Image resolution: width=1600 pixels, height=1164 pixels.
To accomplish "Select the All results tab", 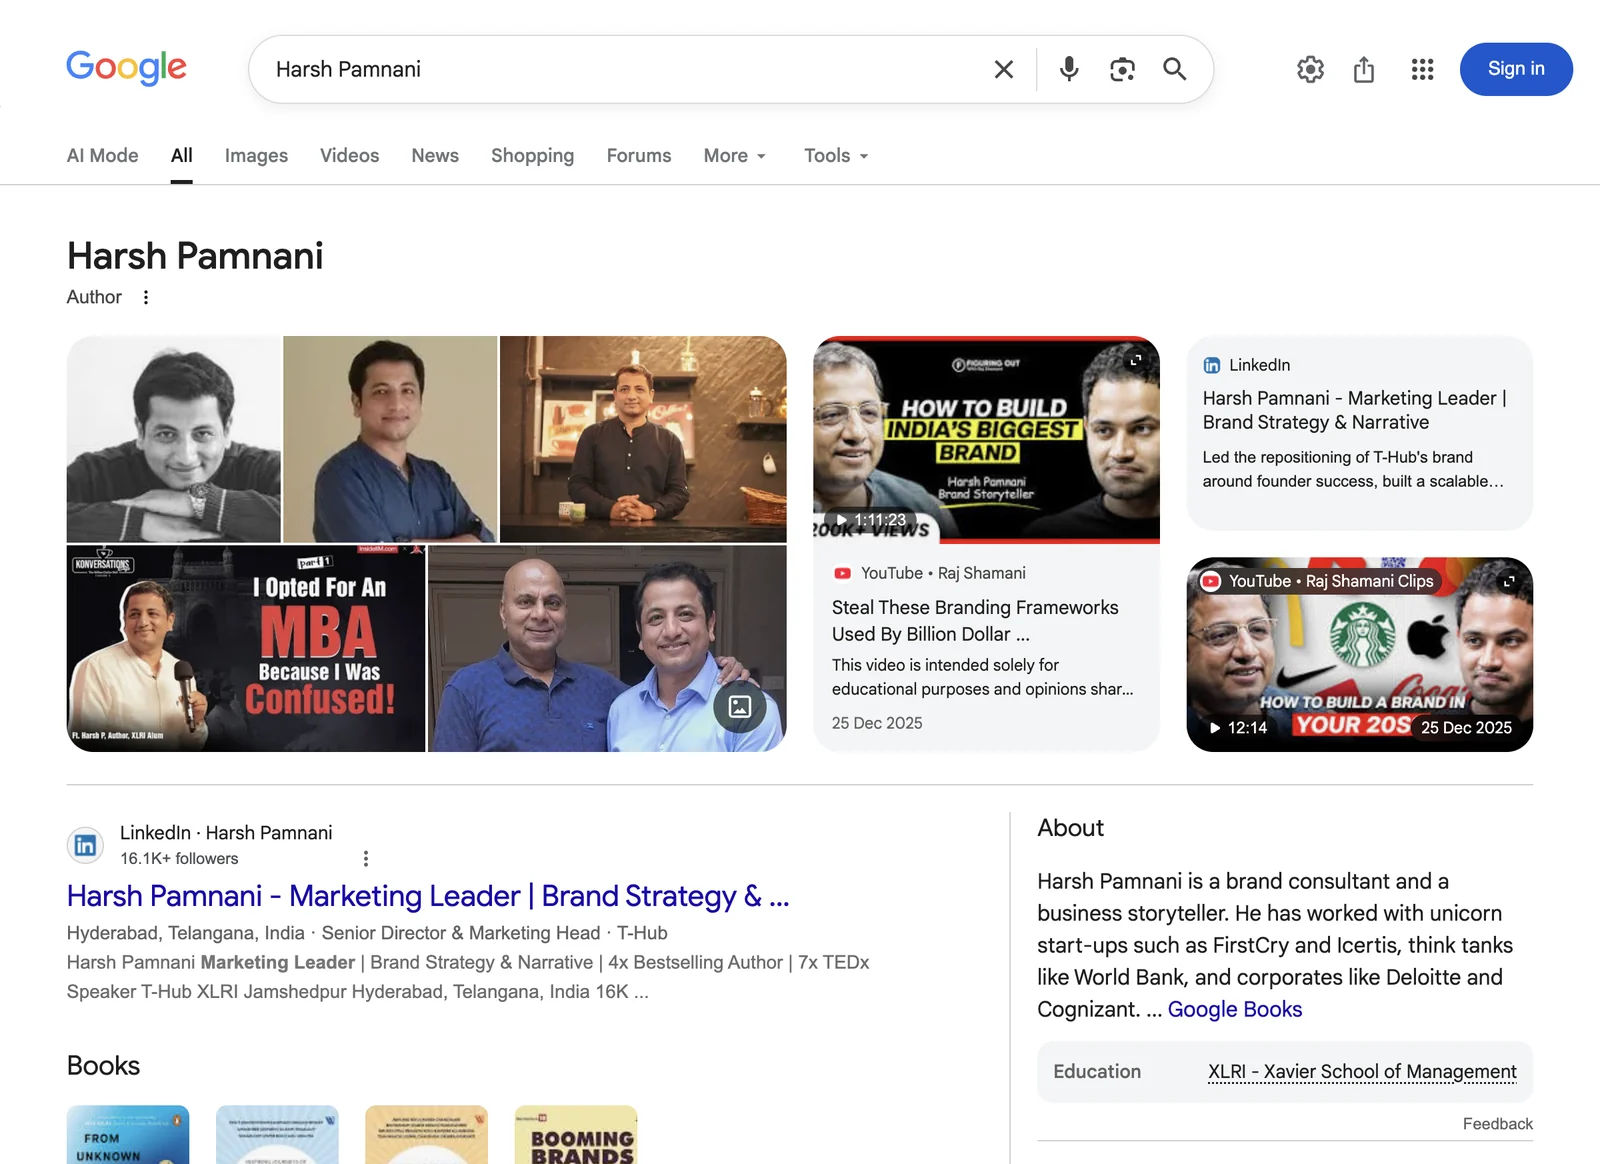I will (x=181, y=155).
